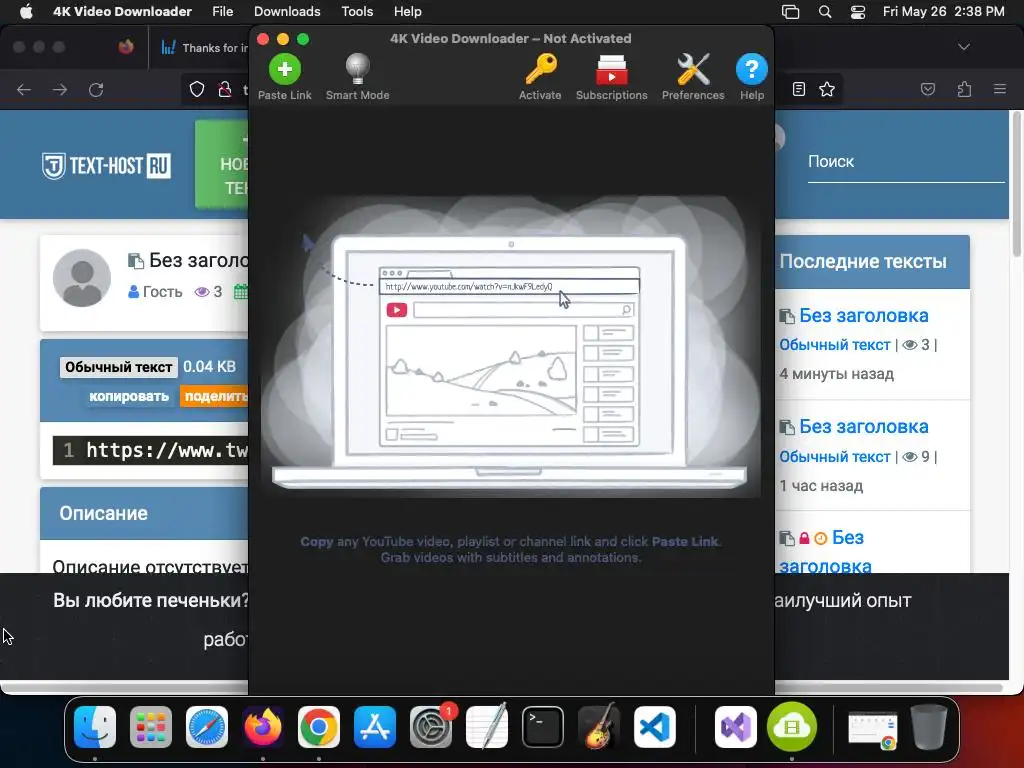Open Trash from the Dock
The image size is (1024, 768).
929,726
